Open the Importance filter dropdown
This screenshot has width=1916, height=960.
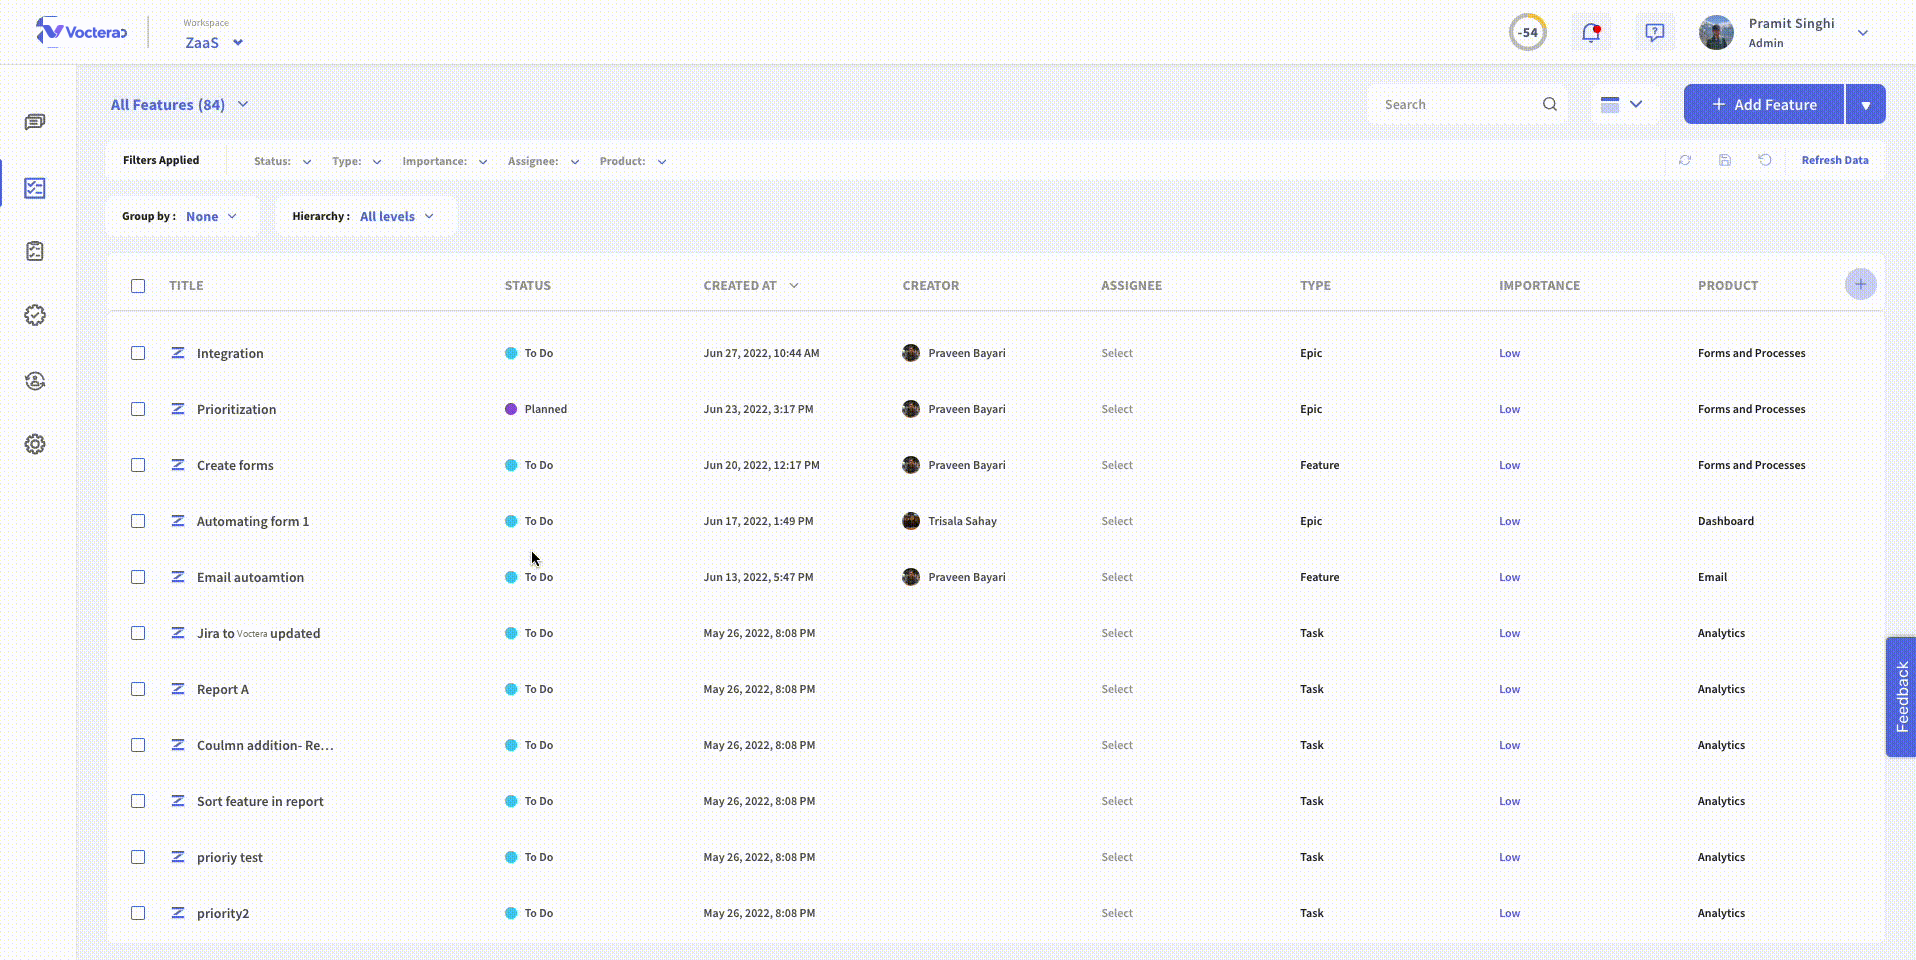445,161
